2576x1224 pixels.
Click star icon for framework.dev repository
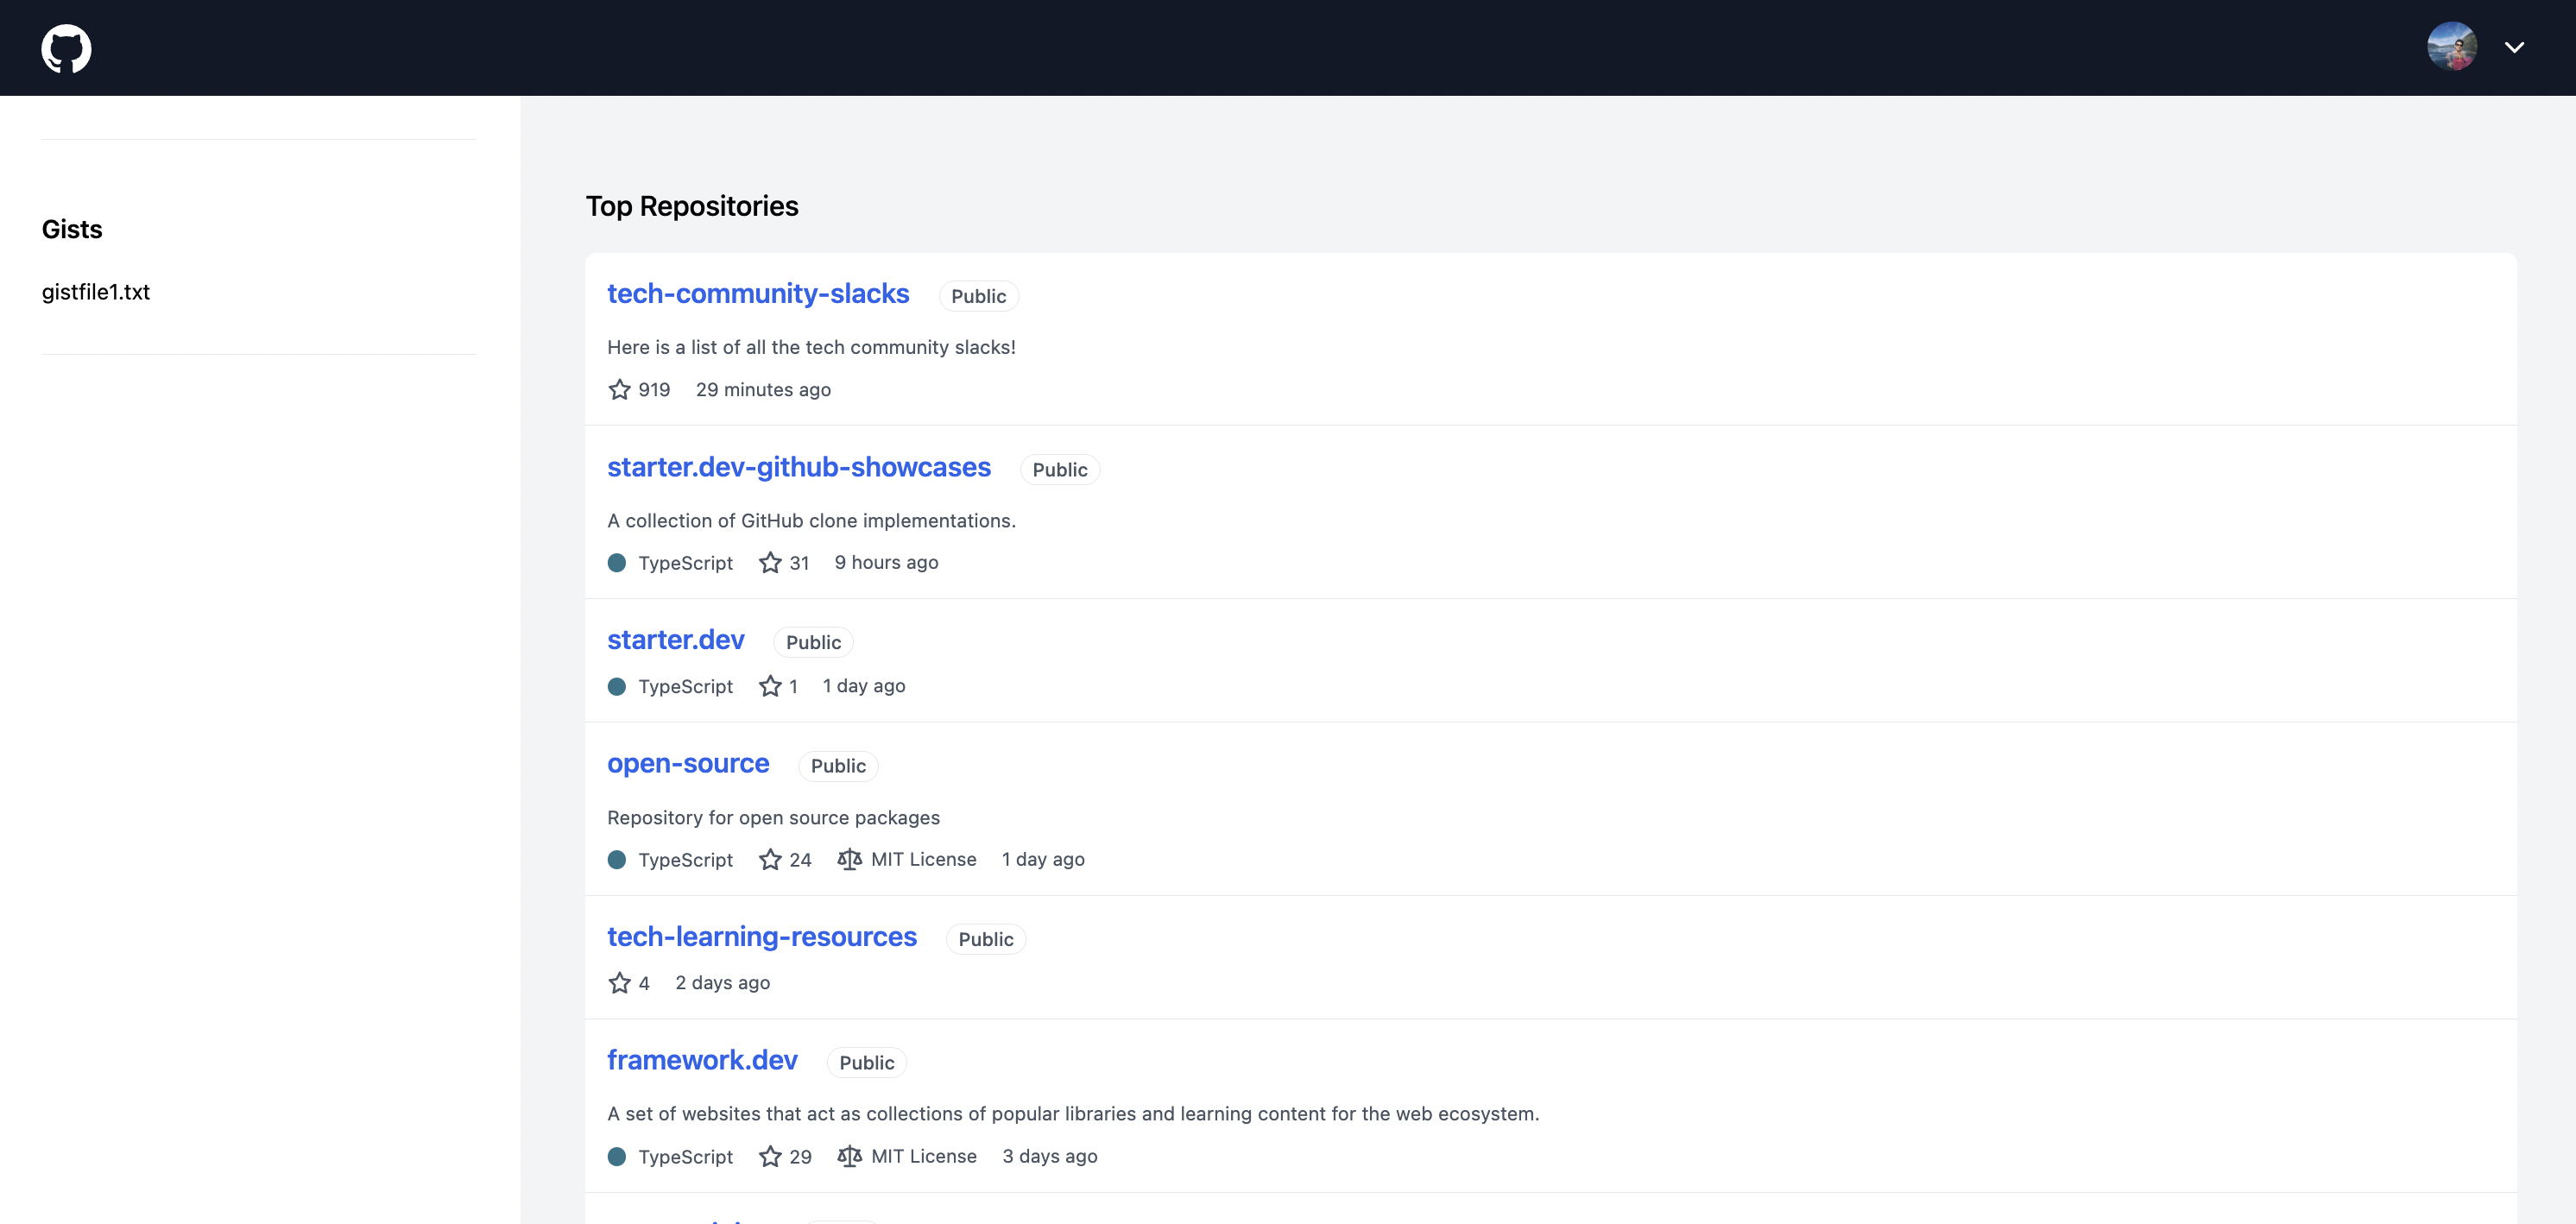769,1156
